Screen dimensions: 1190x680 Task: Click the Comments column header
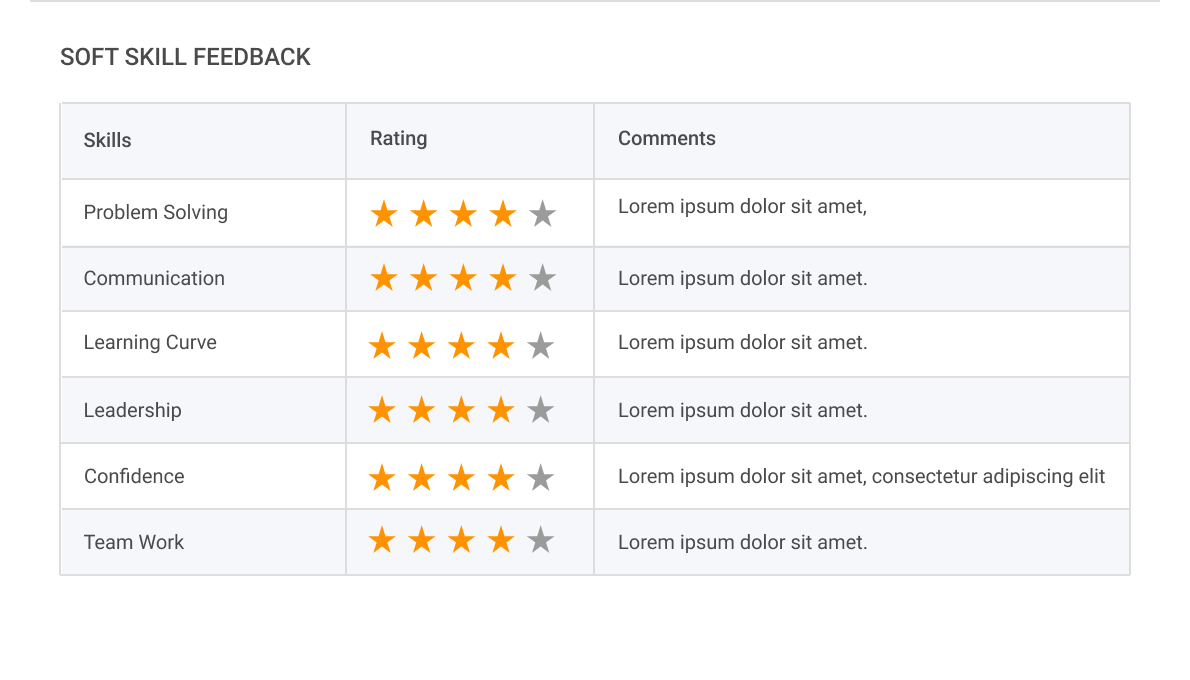[666, 139]
